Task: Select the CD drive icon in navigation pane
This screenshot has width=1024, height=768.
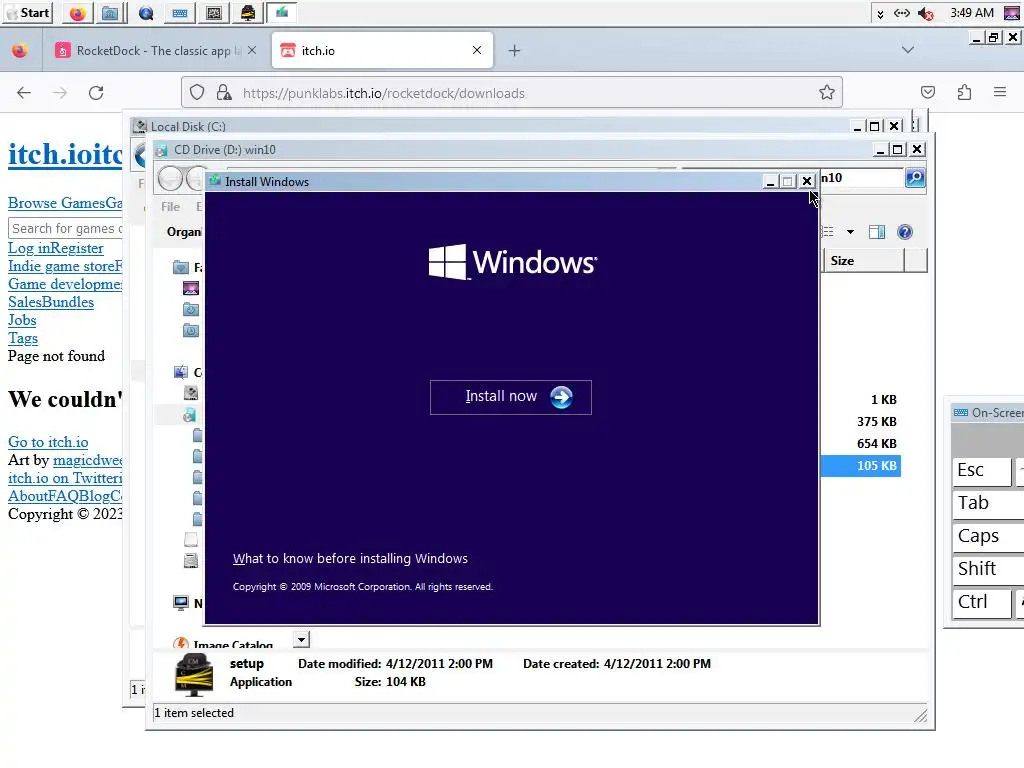Action: pyautogui.click(x=189, y=415)
